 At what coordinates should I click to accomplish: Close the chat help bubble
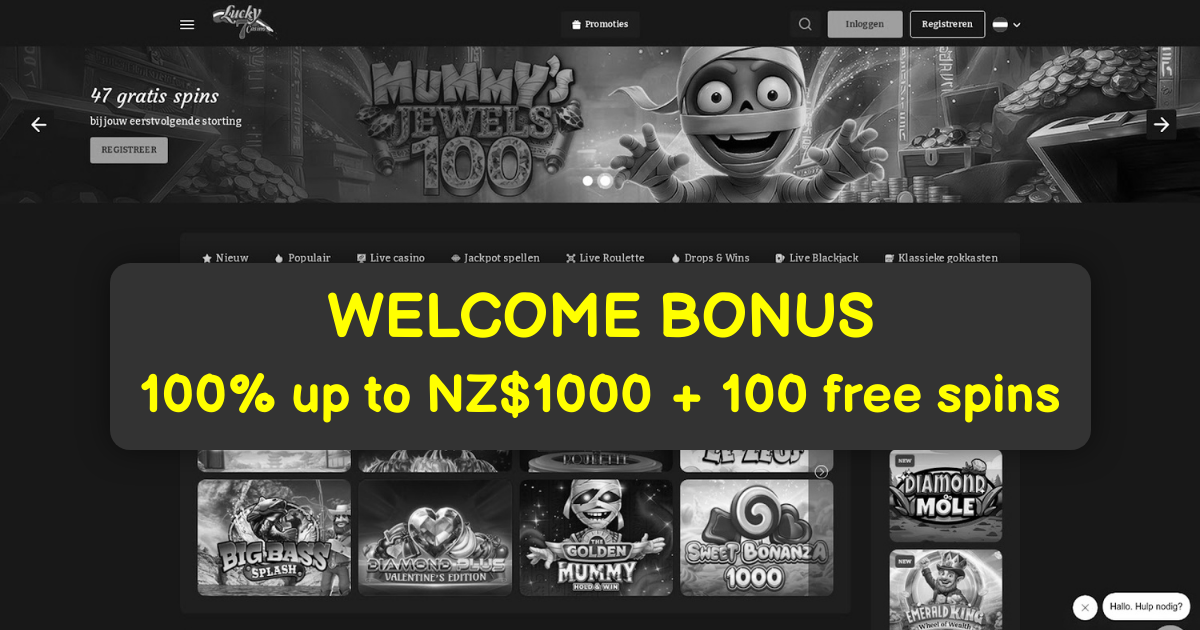point(1085,607)
